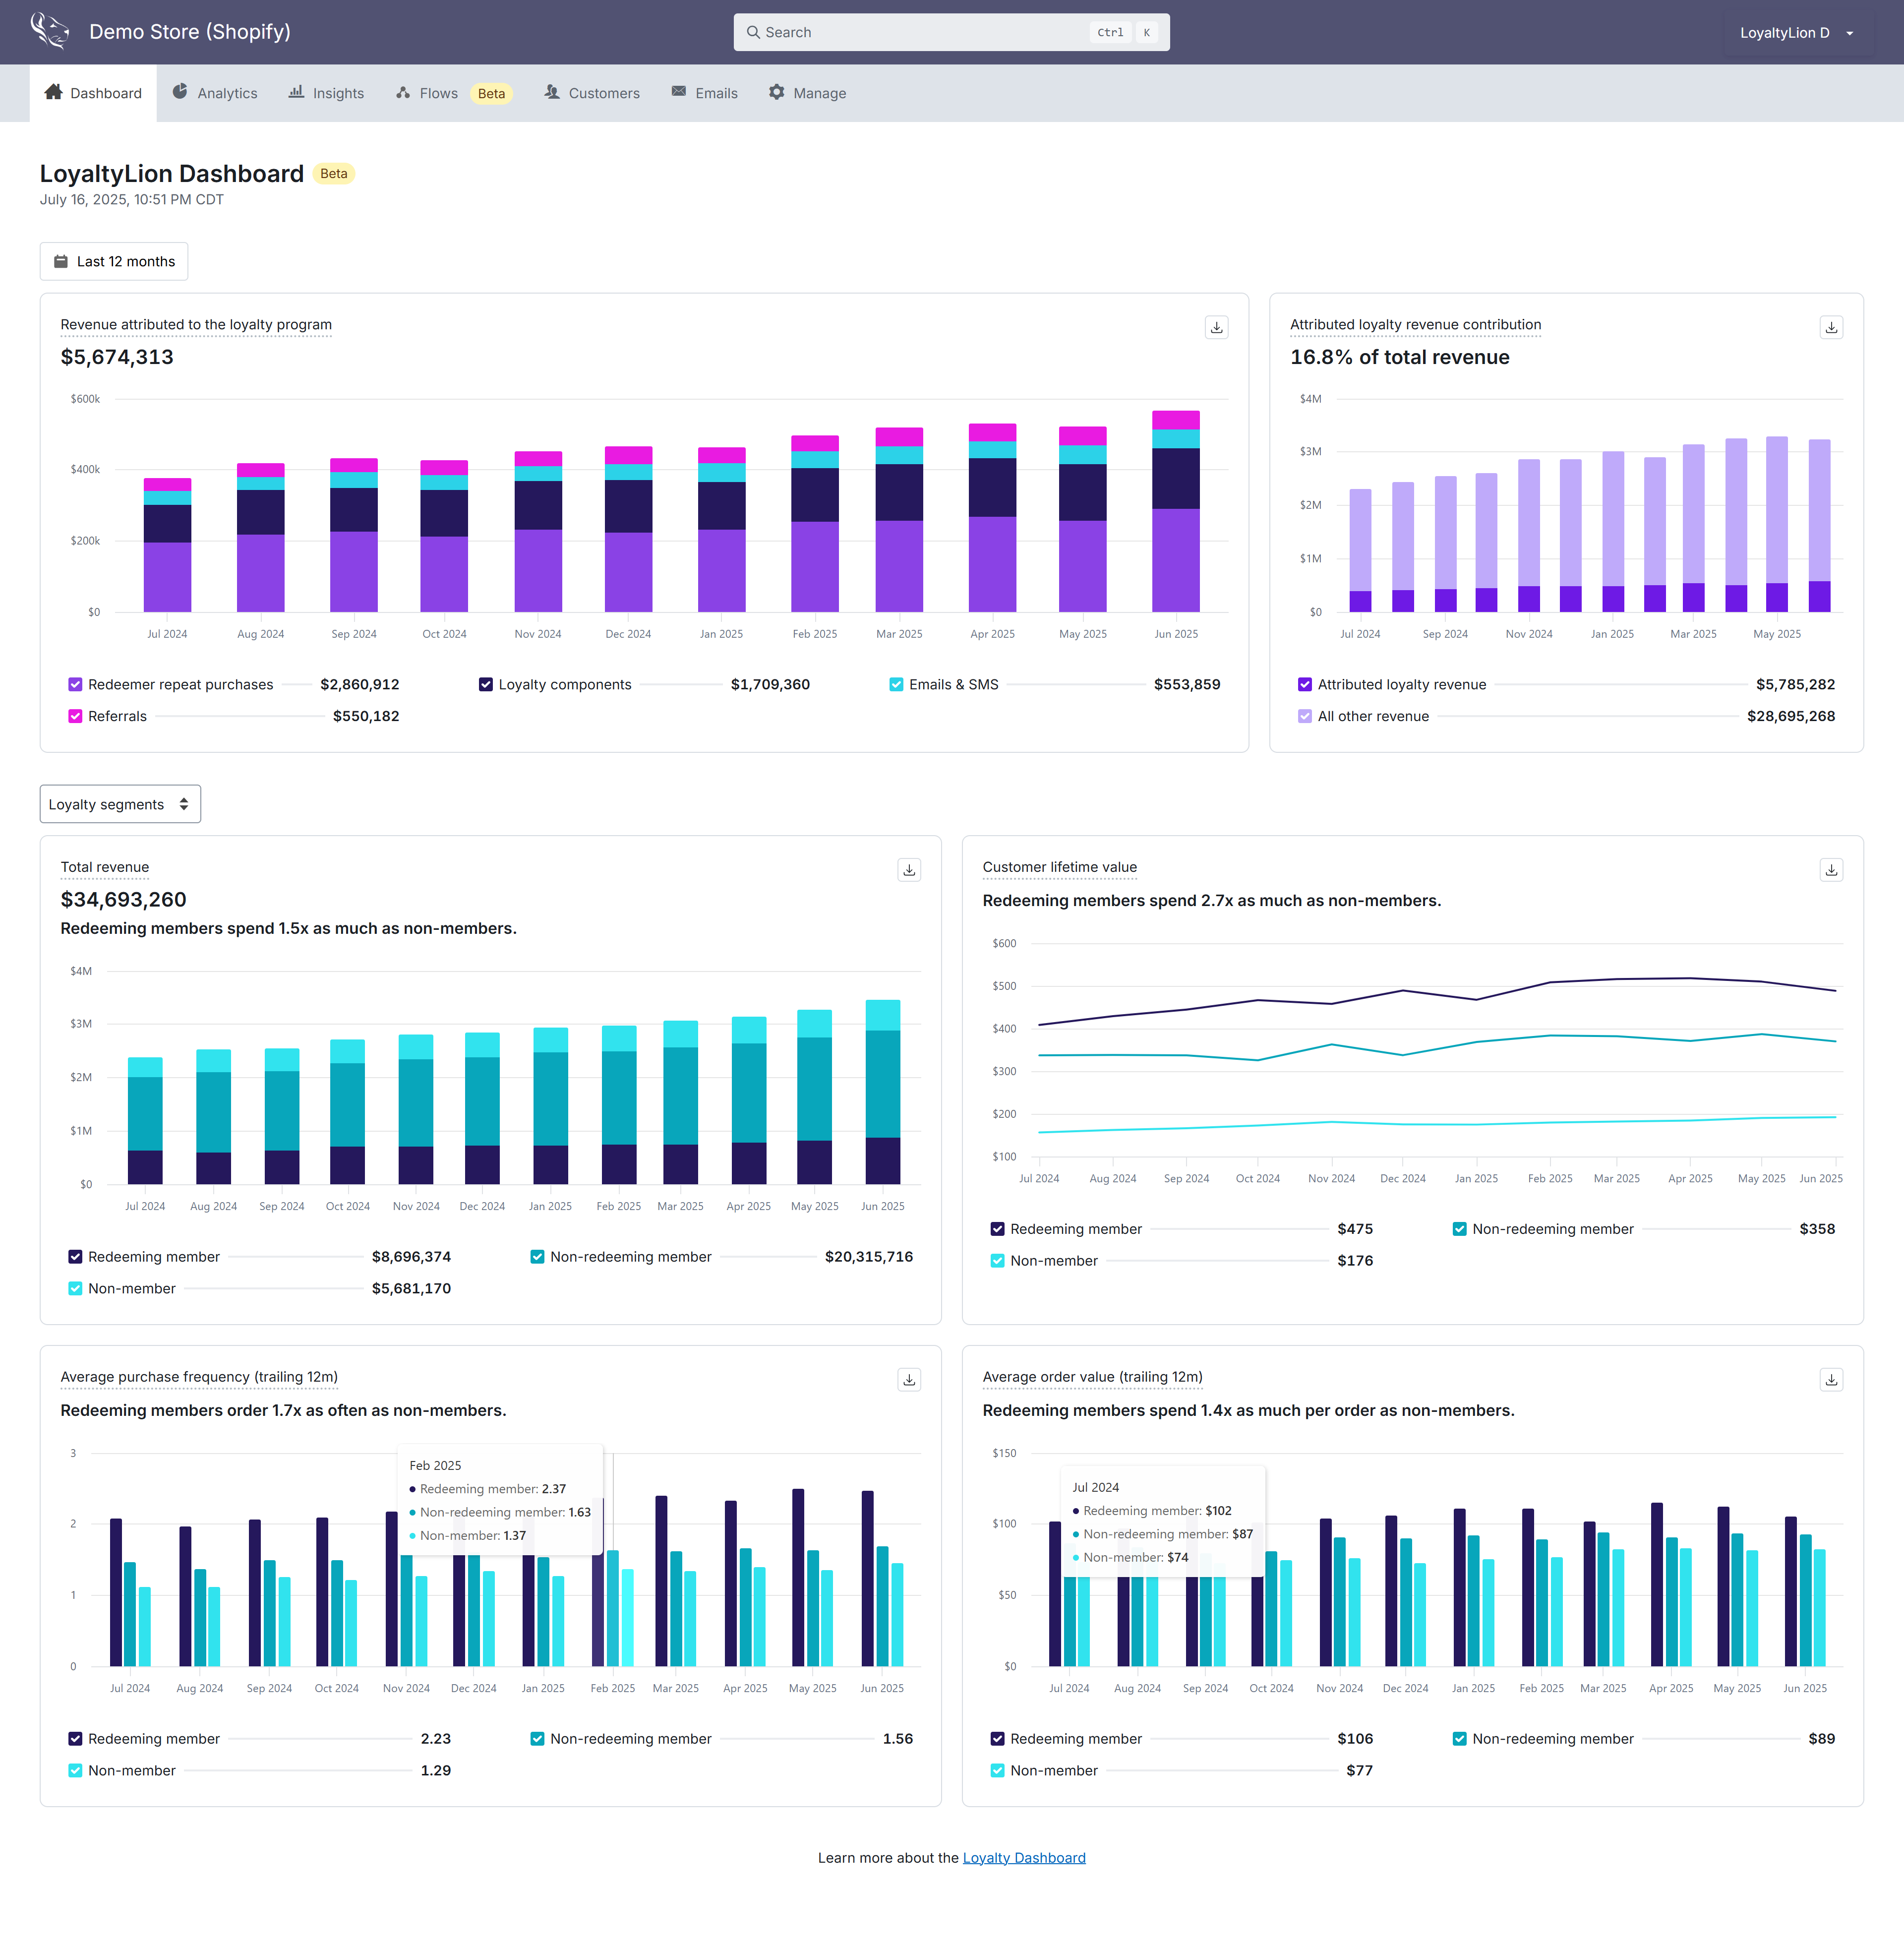The image size is (1904, 1948).
Task: Switch to the Dashboard tab
Action: click(x=93, y=93)
